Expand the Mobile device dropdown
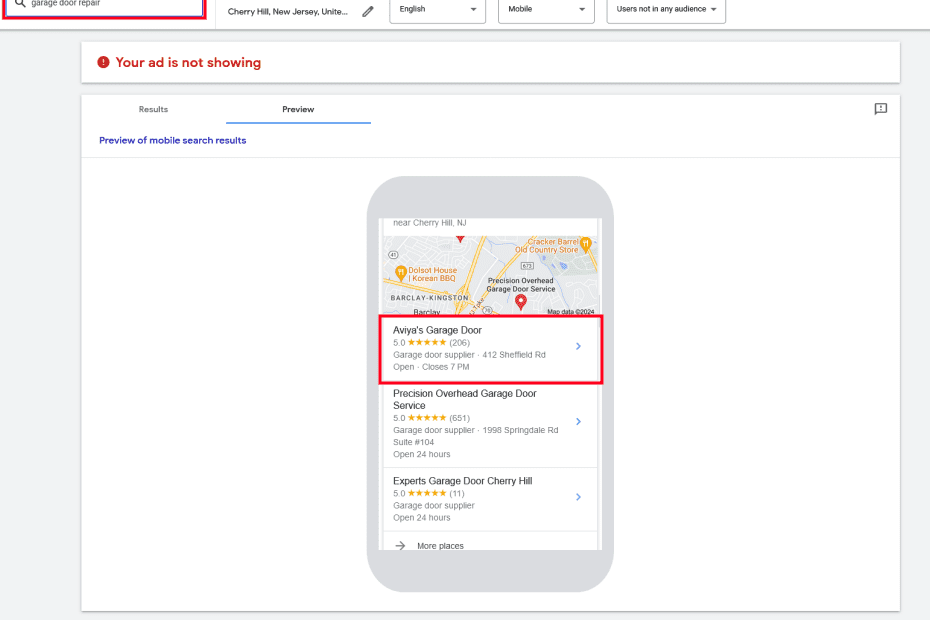Screen dimensions: 930x620 [x=546, y=9]
